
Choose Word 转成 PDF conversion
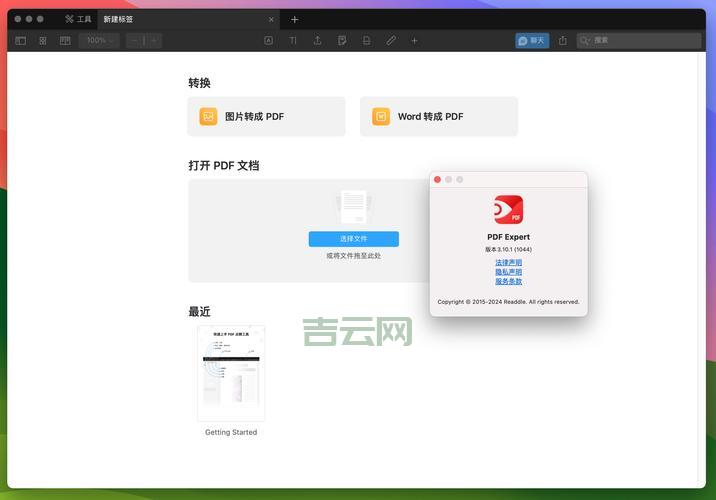[439, 116]
